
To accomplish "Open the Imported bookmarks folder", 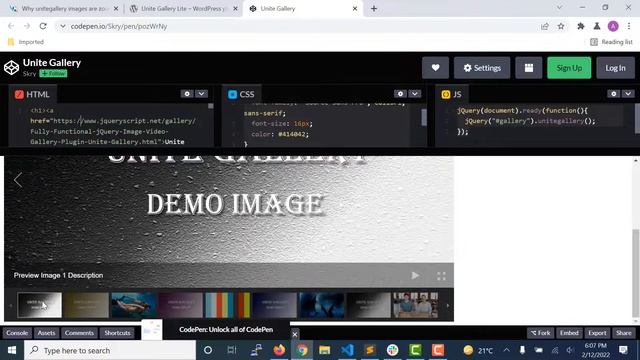I will [x=26, y=42].
